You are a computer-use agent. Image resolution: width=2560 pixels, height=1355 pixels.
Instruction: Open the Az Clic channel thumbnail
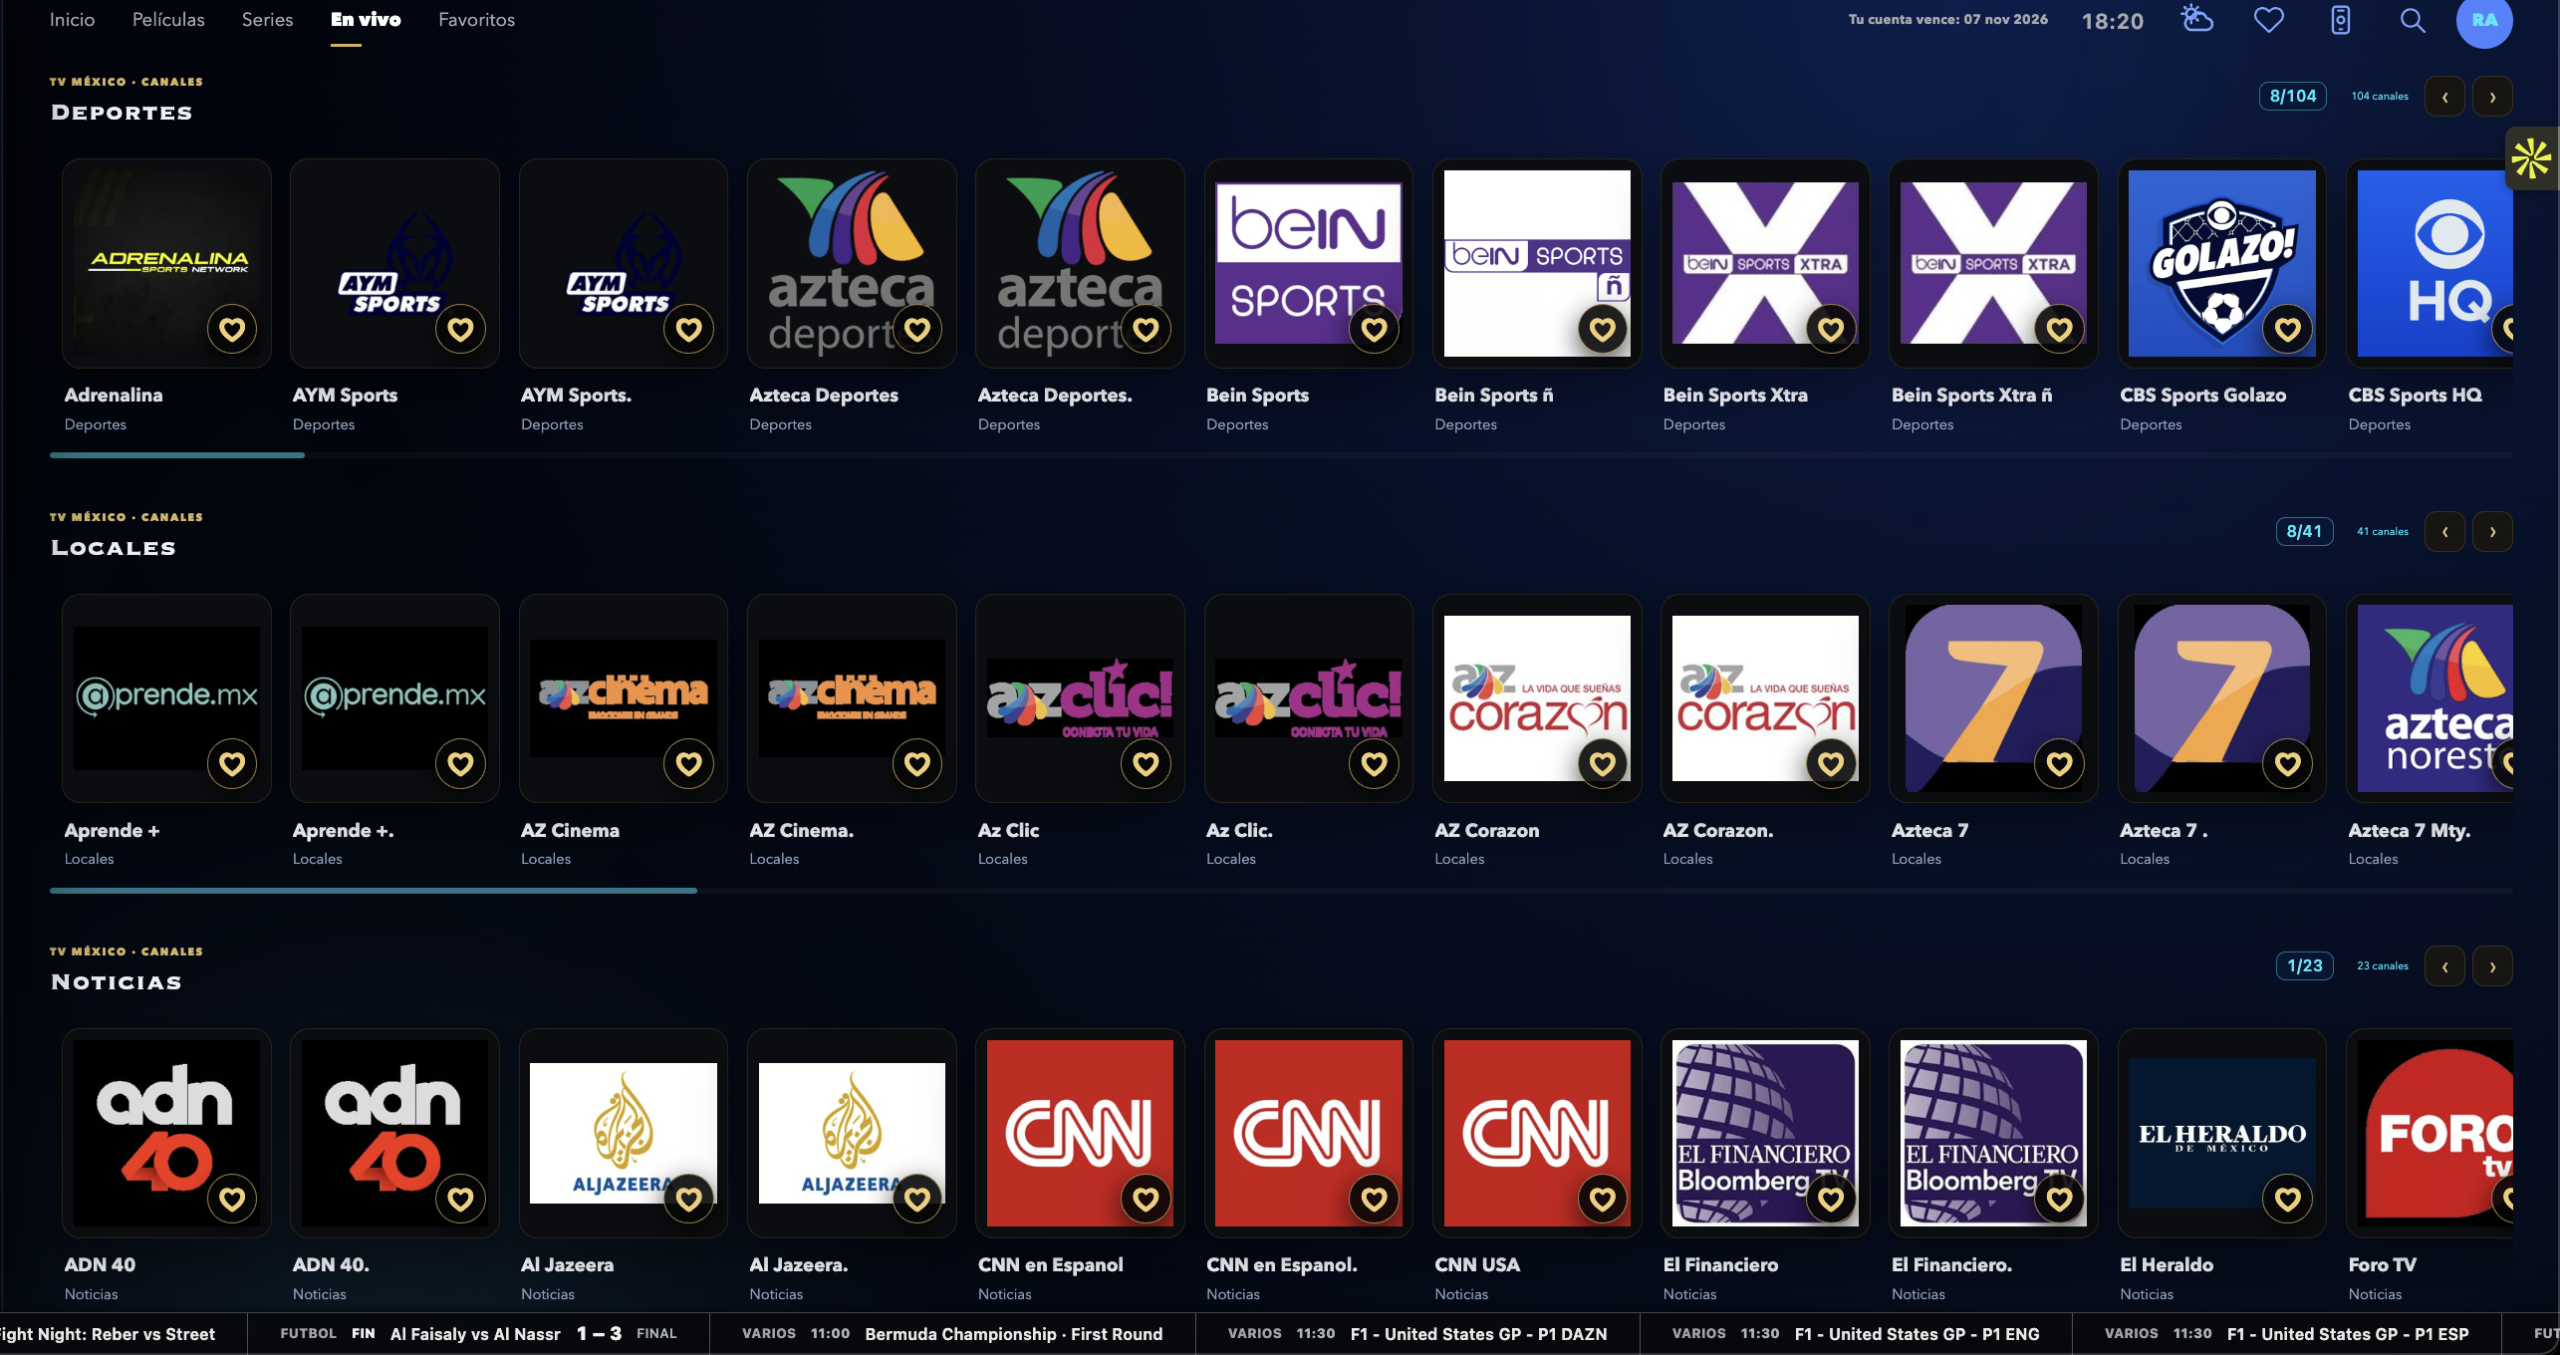(x=1080, y=698)
